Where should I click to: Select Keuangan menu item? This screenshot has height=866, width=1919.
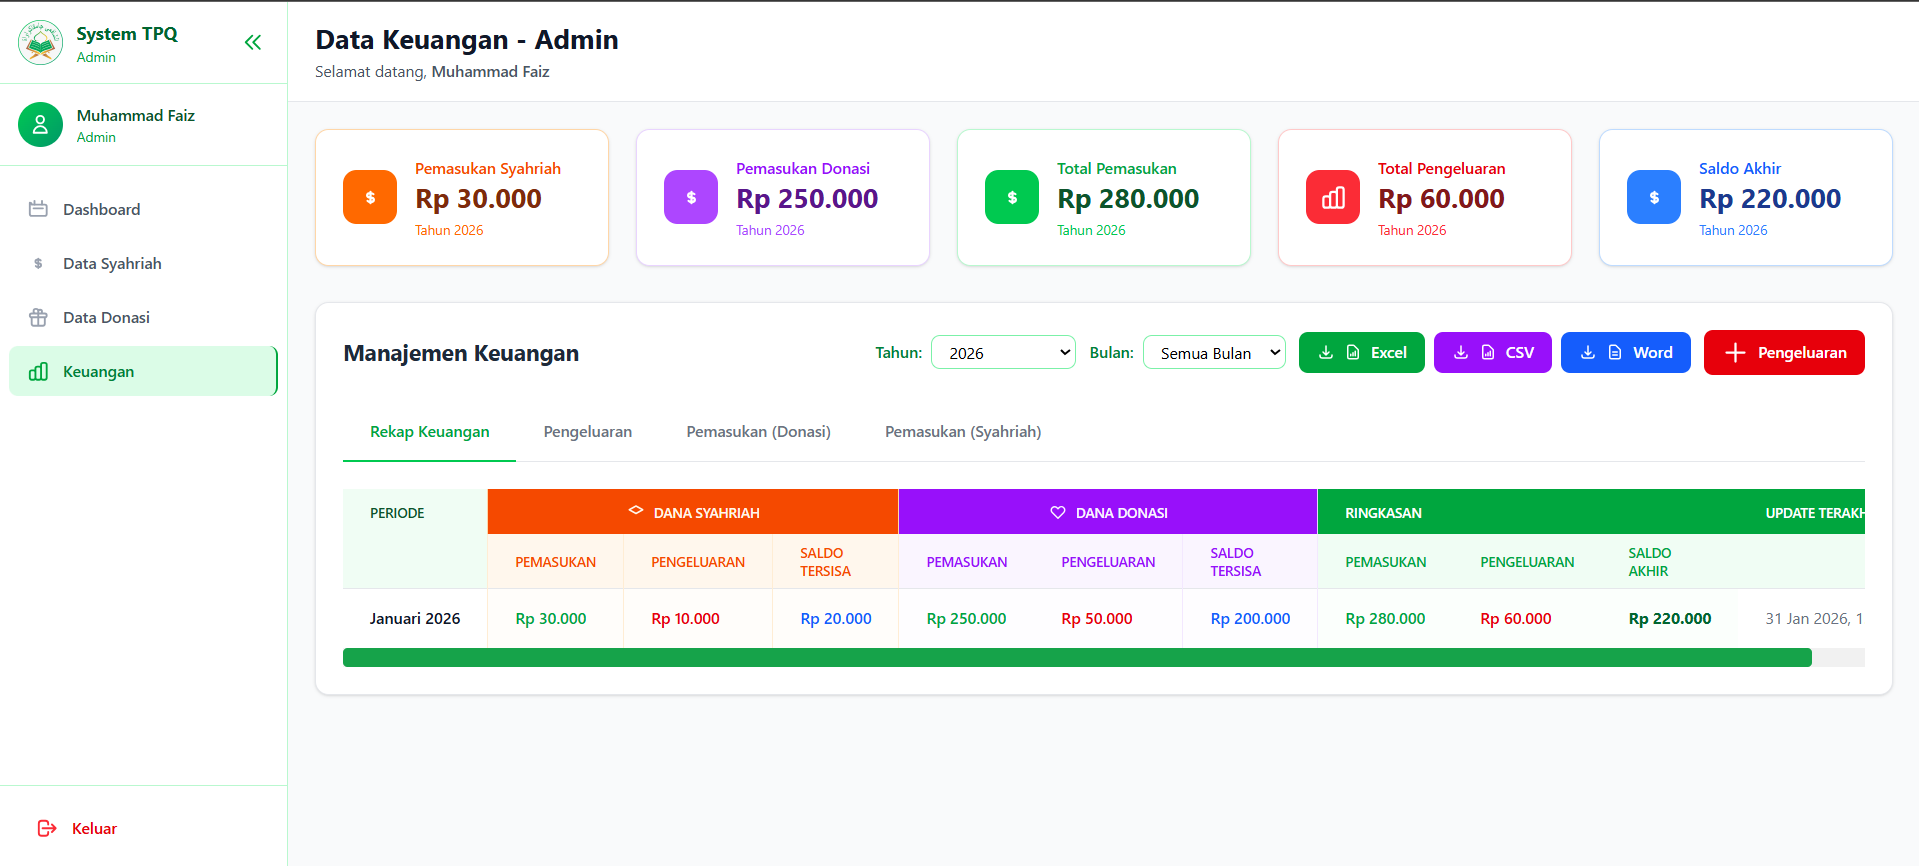tap(143, 371)
